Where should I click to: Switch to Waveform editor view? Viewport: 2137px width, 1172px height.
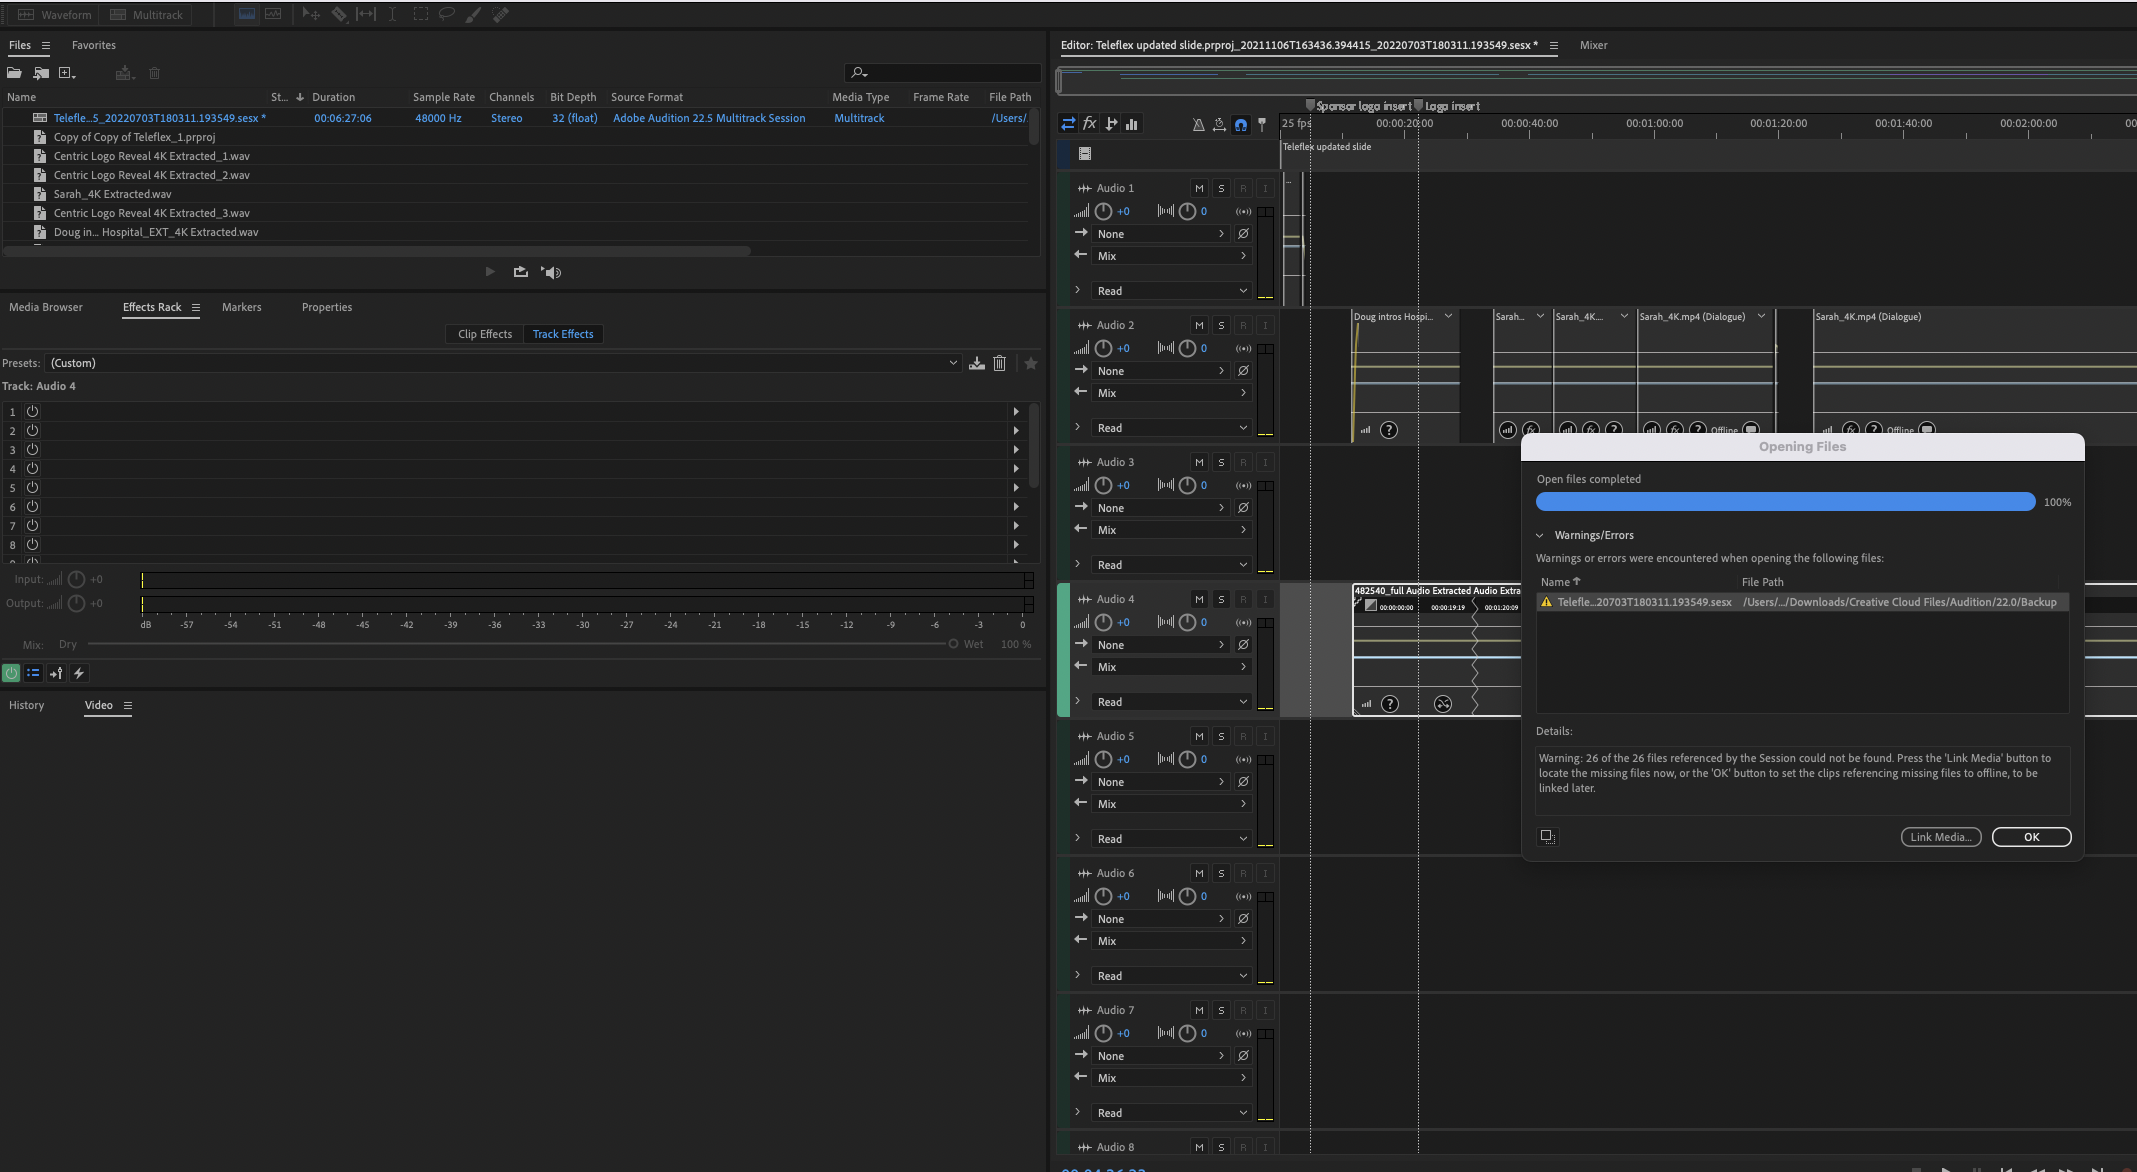[x=53, y=14]
